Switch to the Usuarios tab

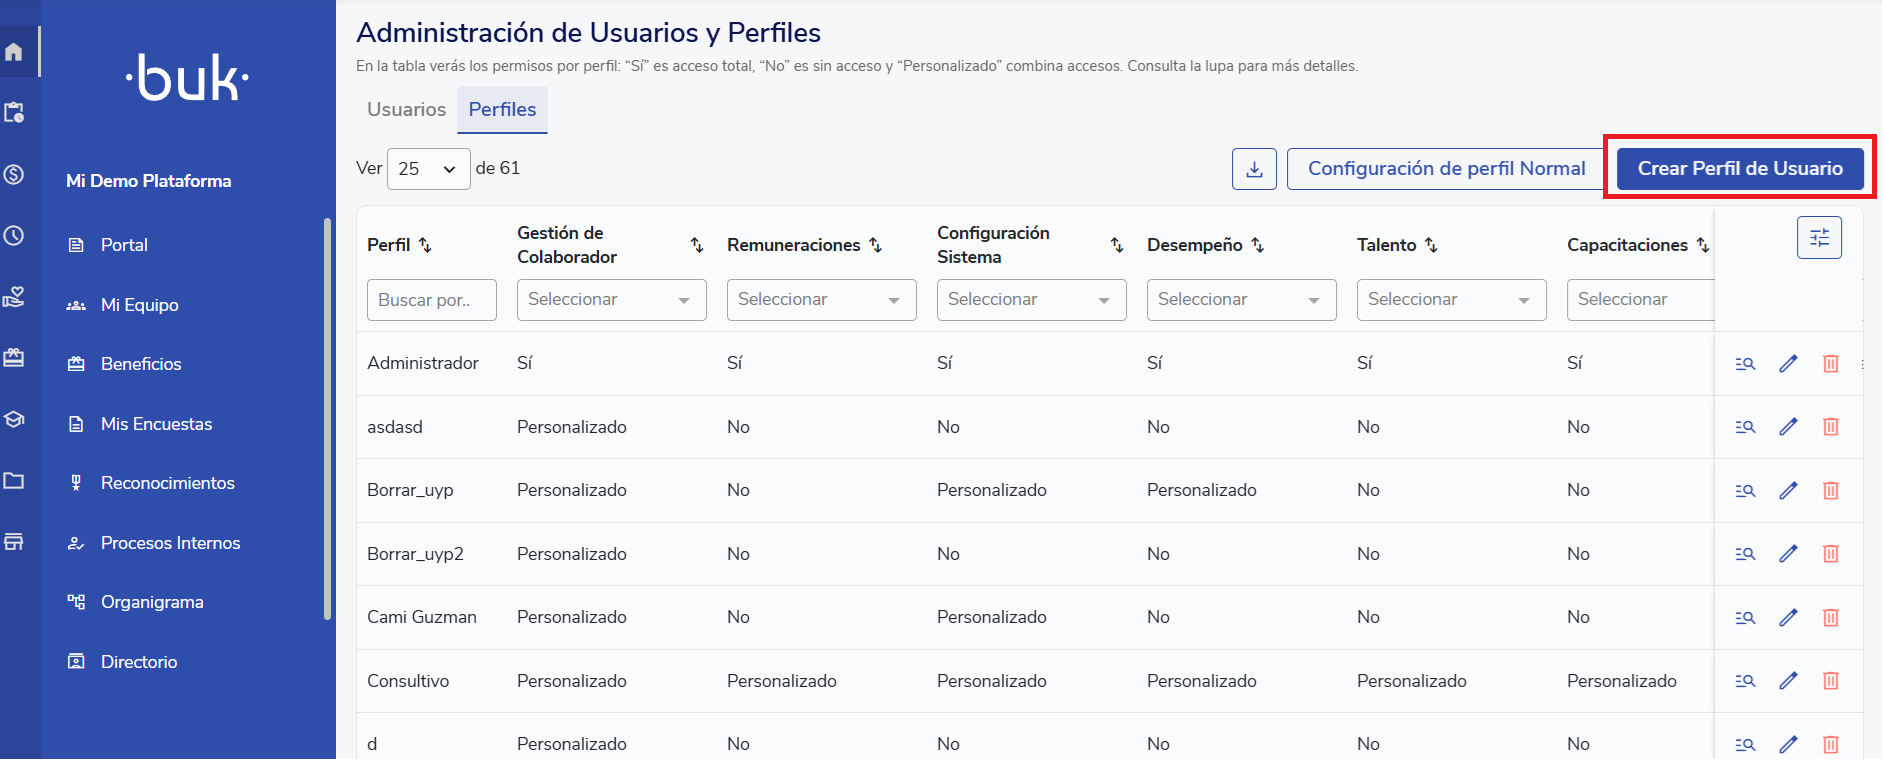406,110
